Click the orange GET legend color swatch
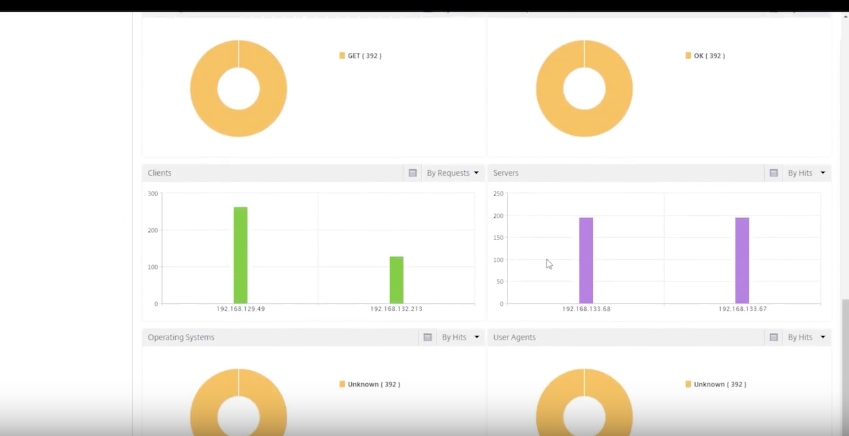Image resolution: width=849 pixels, height=436 pixels. coord(342,56)
